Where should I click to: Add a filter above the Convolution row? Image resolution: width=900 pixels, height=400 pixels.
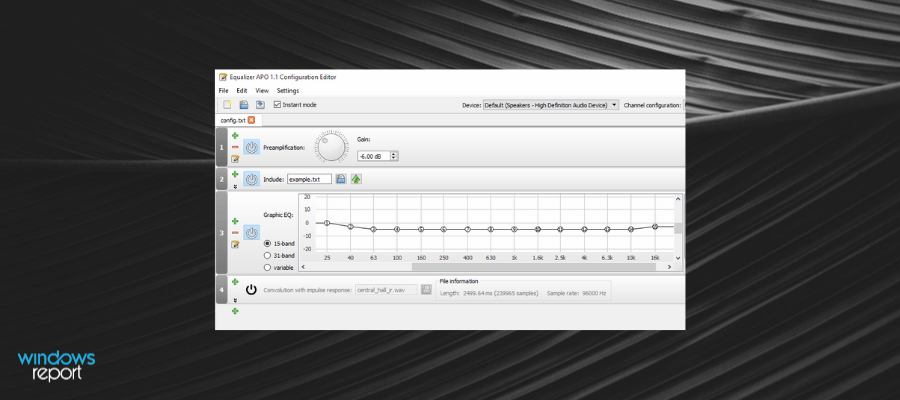click(235, 282)
